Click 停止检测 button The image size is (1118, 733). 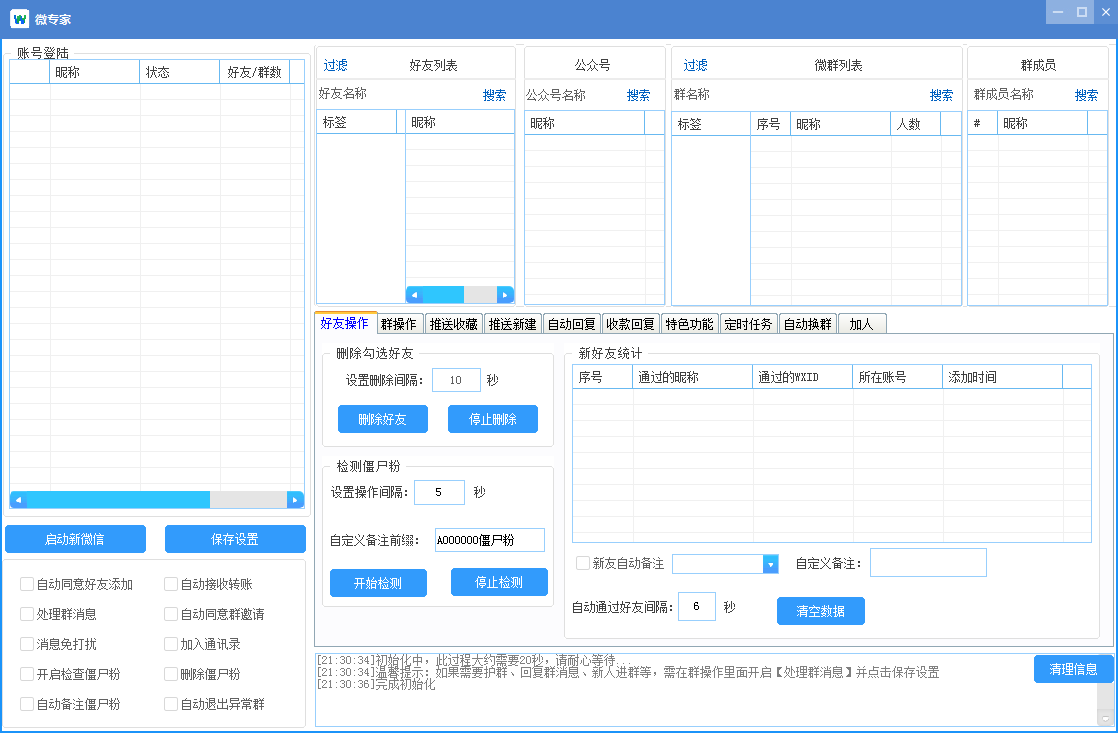tap(499, 582)
